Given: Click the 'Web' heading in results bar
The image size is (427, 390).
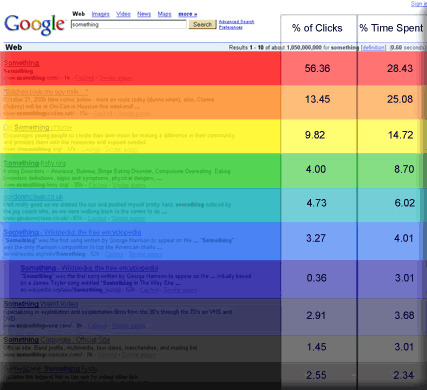Looking at the screenshot, I should (14, 47).
